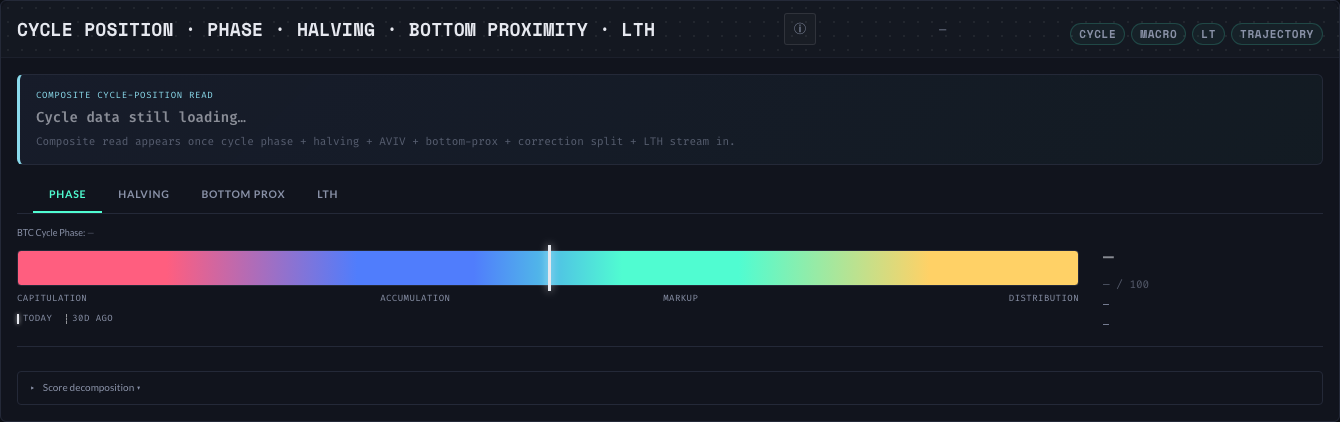Switch to the PHASE tab
1340x422 pixels.
[68, 194]
